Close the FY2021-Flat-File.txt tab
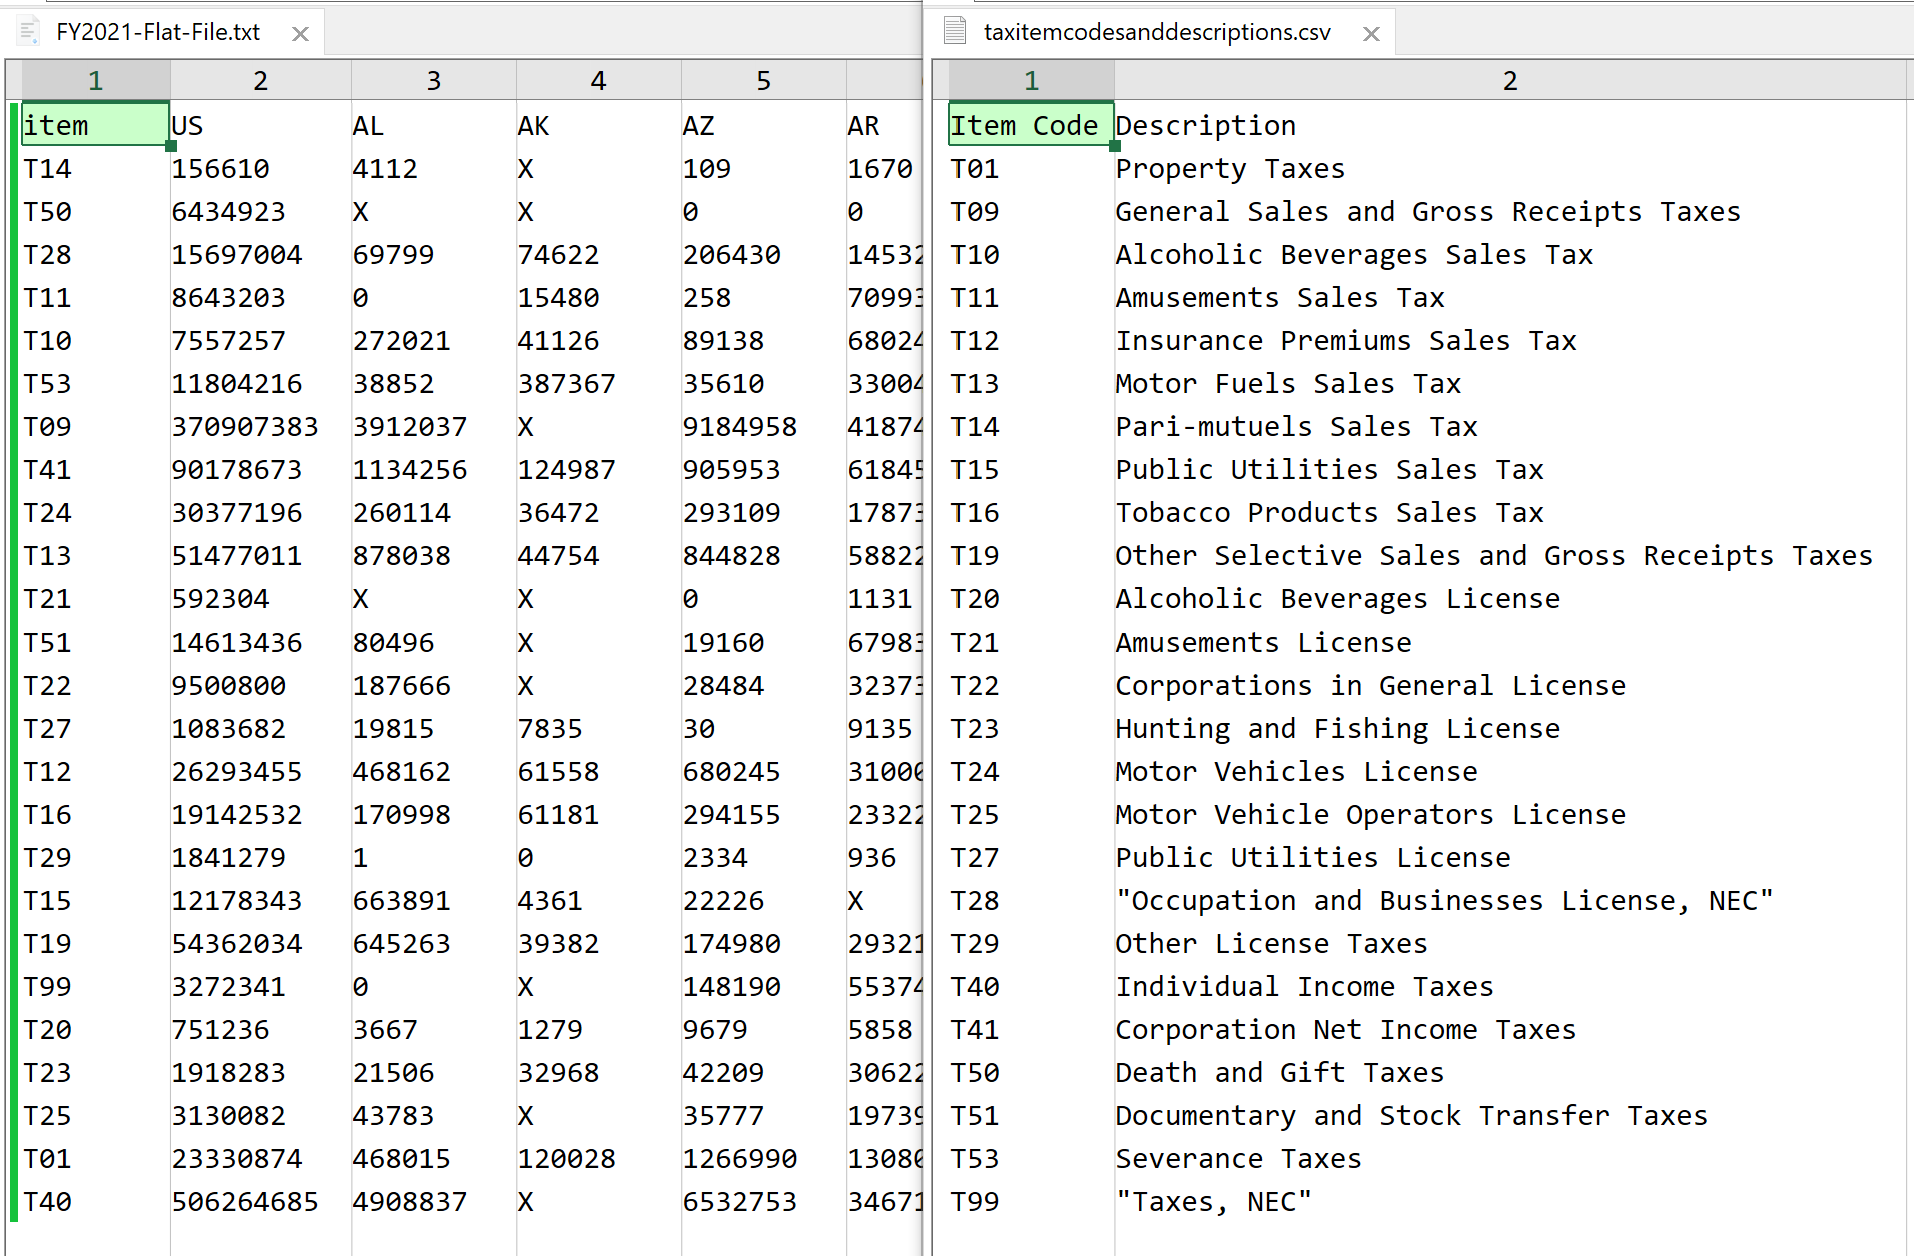Viewport: 1914px width, 1256px height. 300,34
